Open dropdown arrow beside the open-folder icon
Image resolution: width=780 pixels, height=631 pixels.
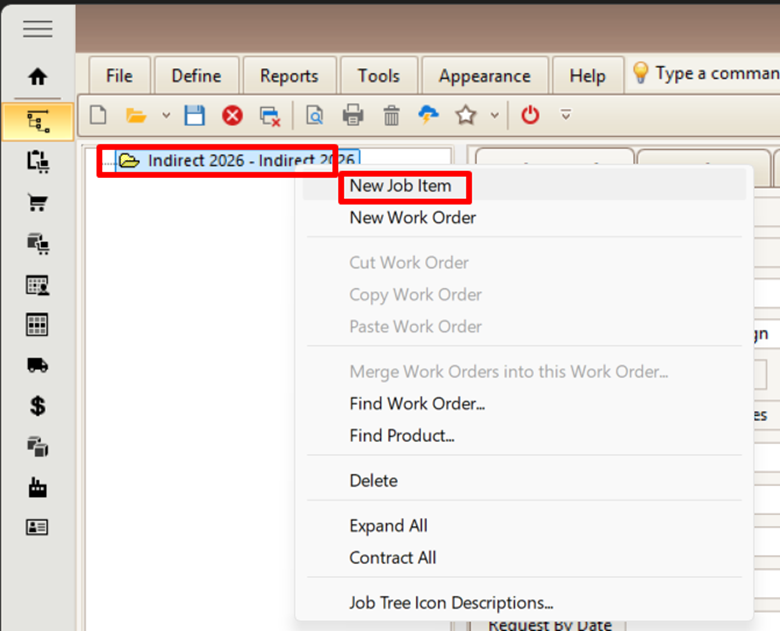(166, 116)
